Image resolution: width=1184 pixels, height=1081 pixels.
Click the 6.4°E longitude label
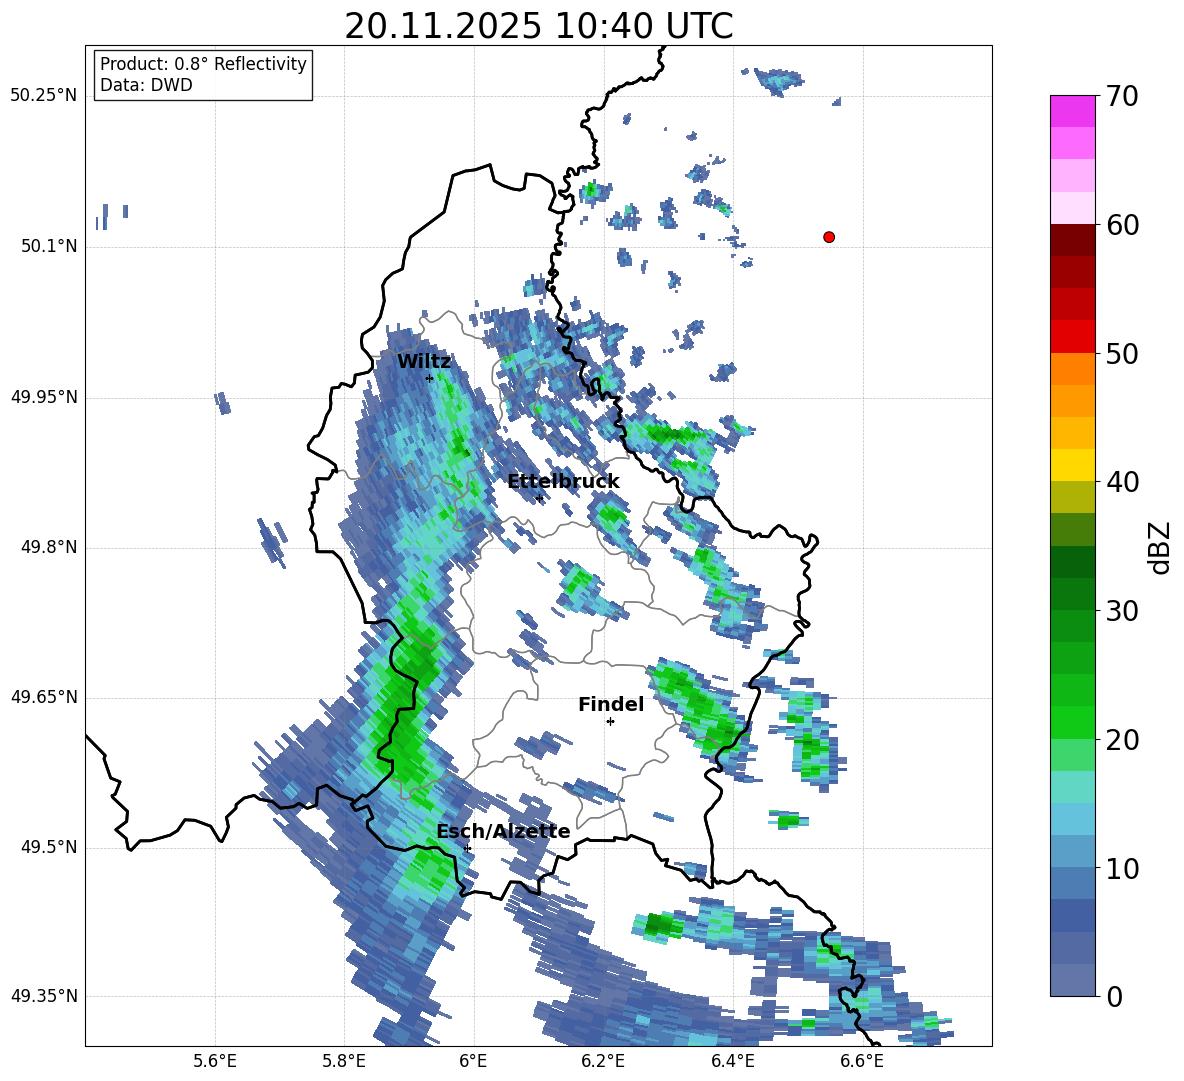click(732, 1061)
